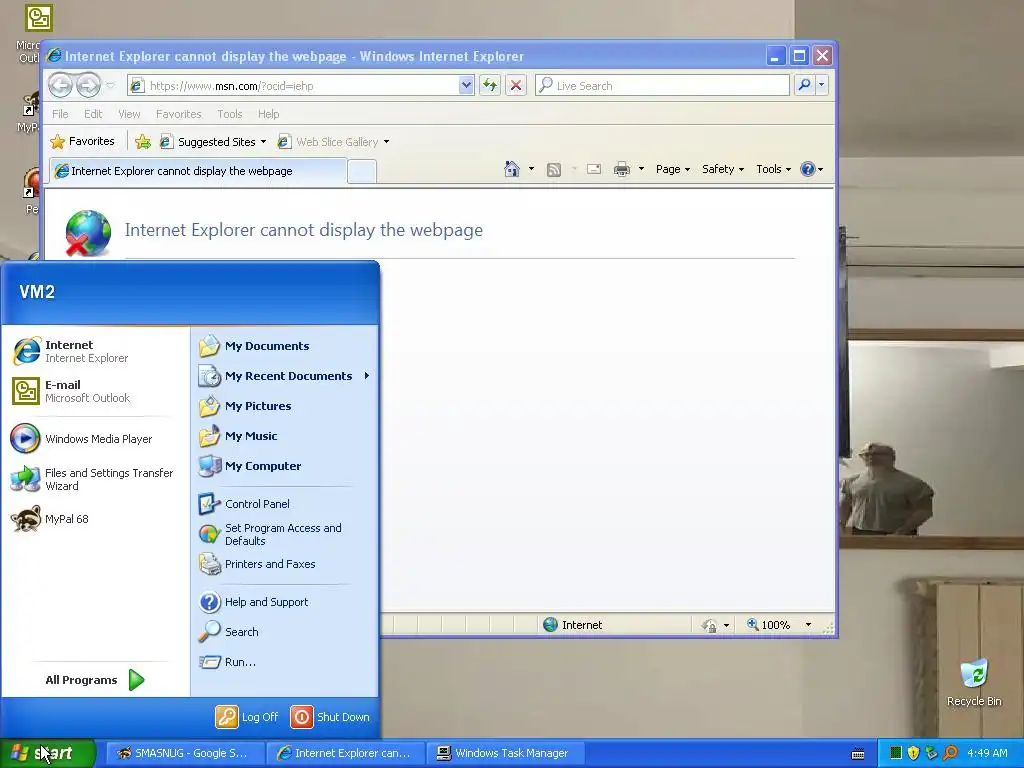Open Web Slice Gallery dropdown

(333, 142)
